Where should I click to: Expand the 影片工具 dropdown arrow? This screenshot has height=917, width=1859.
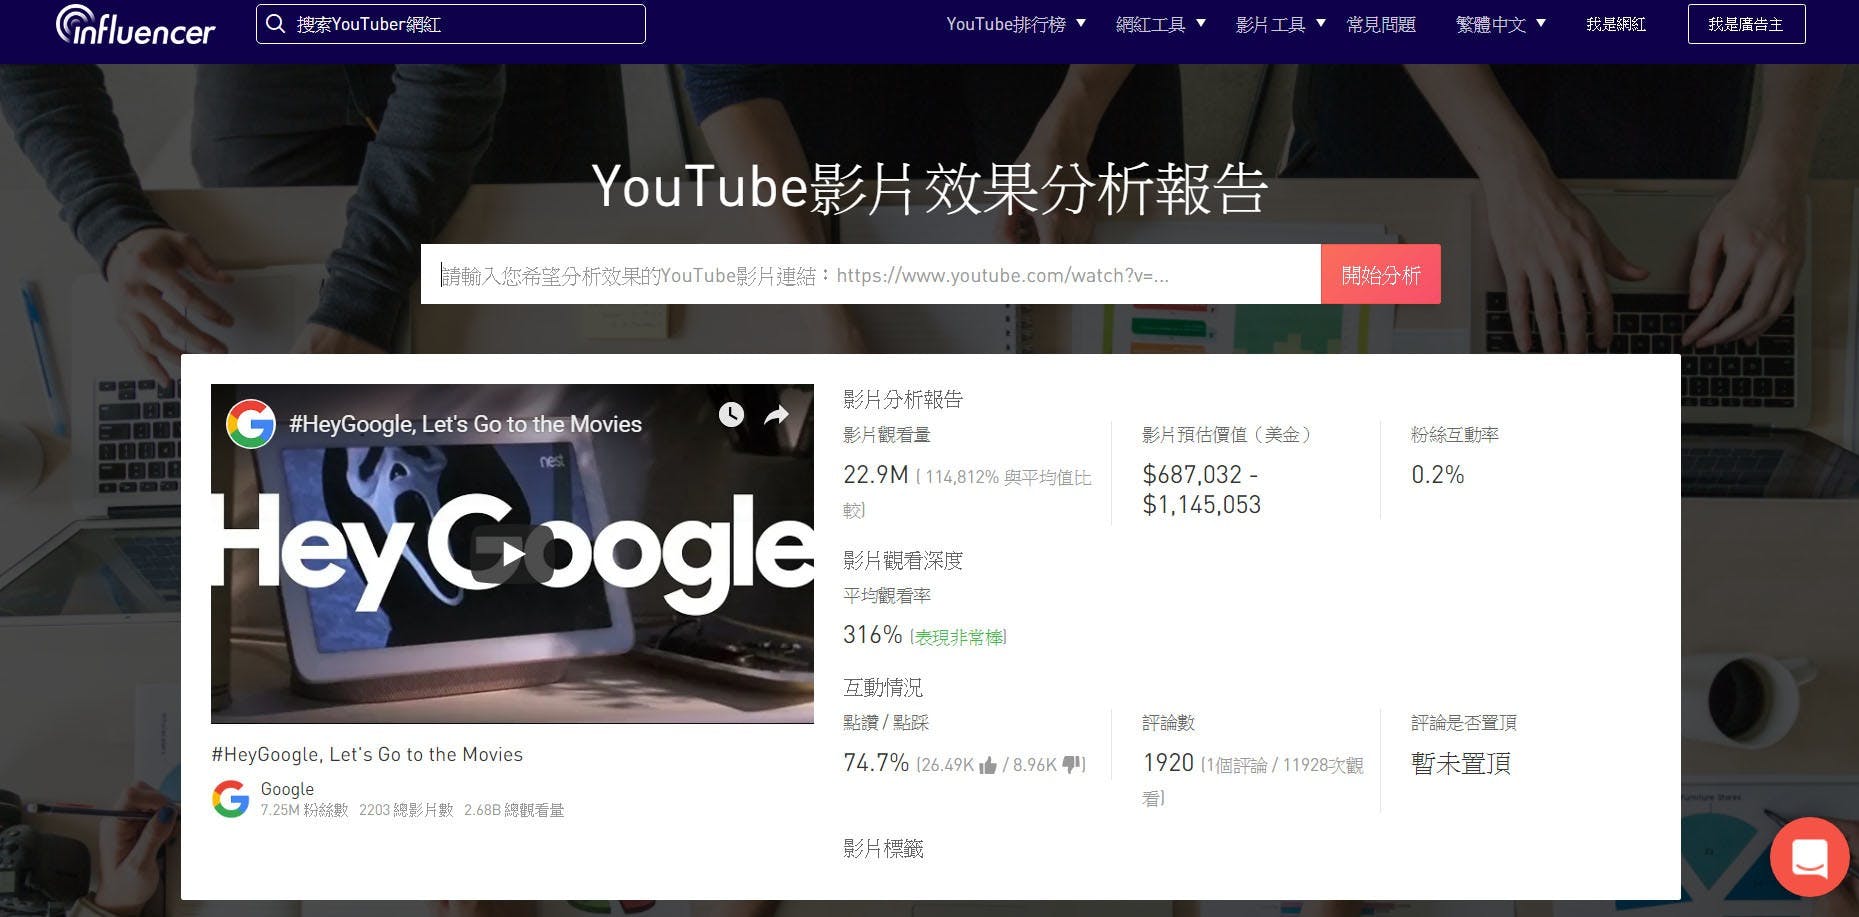pos(1321,23)
